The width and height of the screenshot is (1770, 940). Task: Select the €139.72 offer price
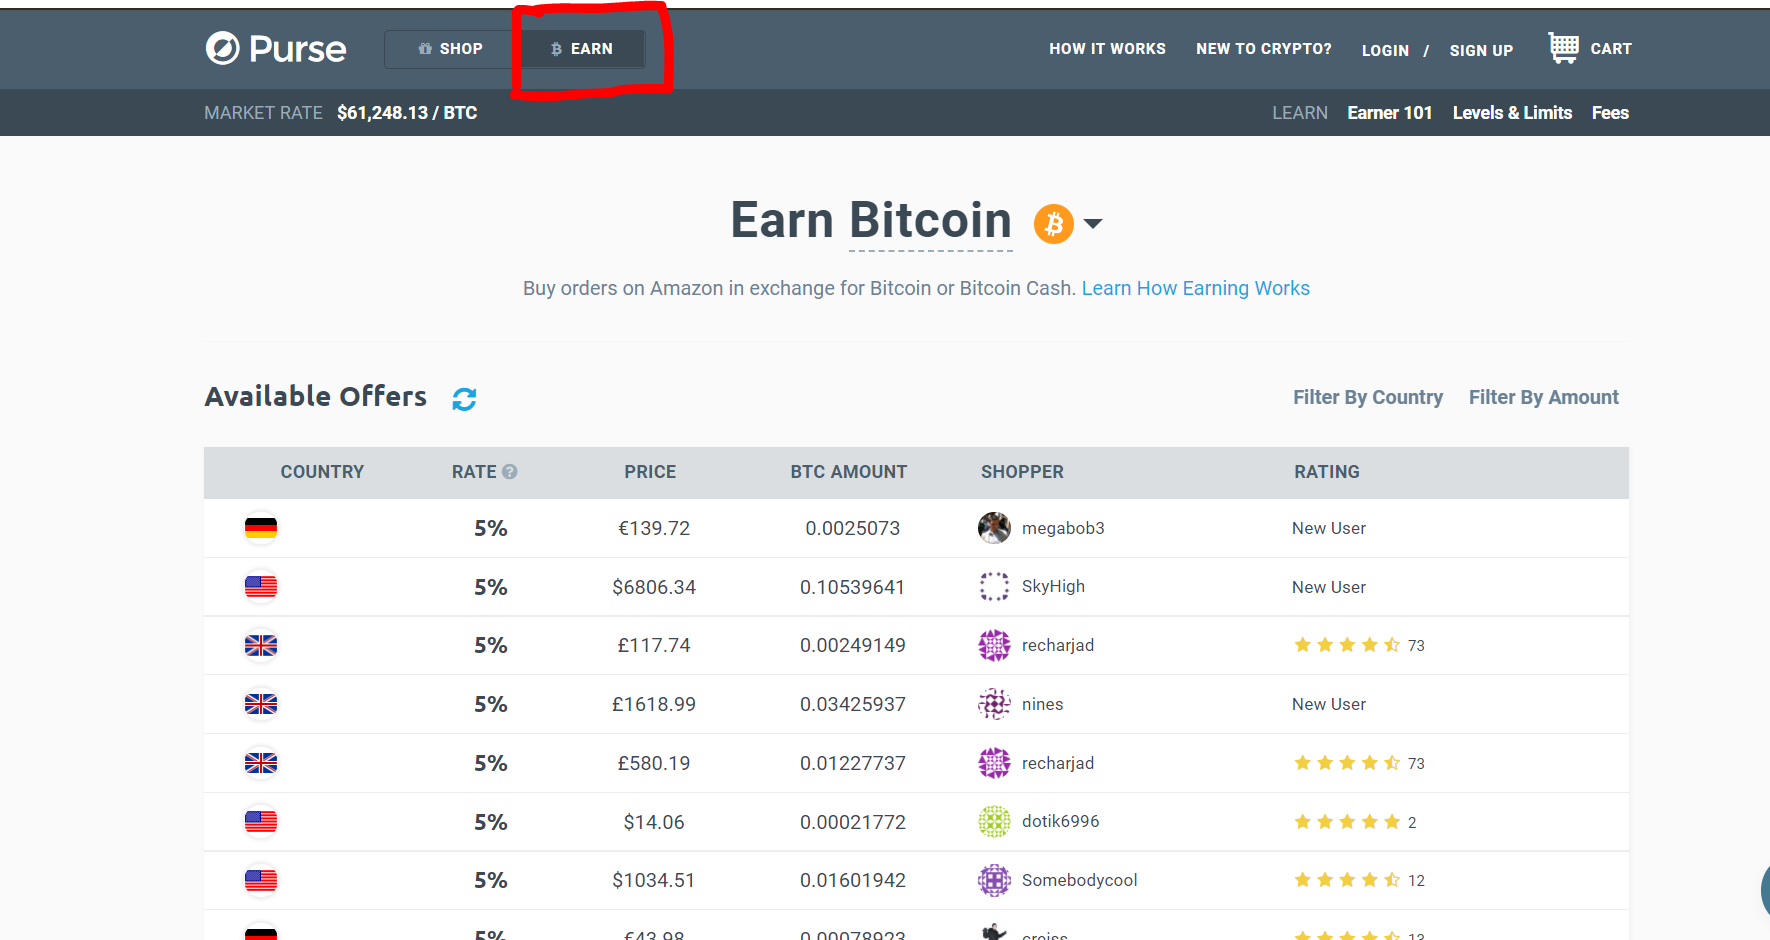coord(654,528)
